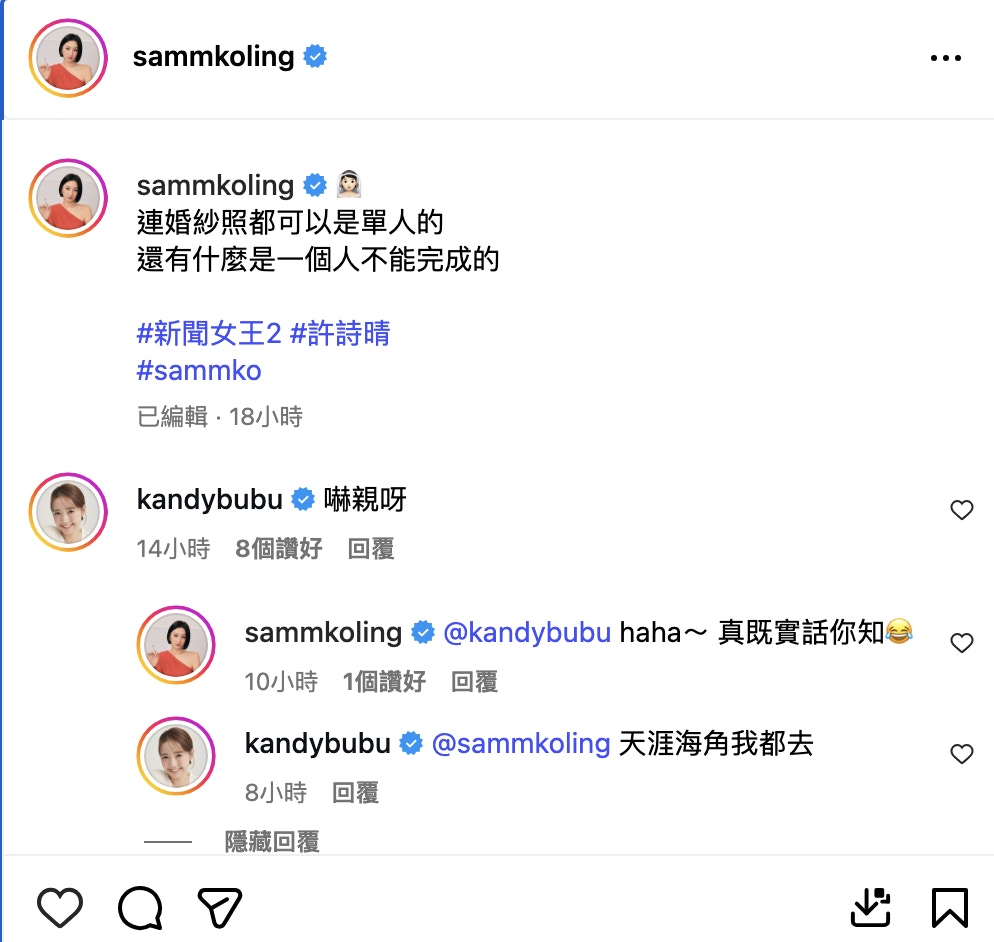This screenshot has height=942, width=994.
Task: Click the download icon at bottom
Action: tap(870, 907)
